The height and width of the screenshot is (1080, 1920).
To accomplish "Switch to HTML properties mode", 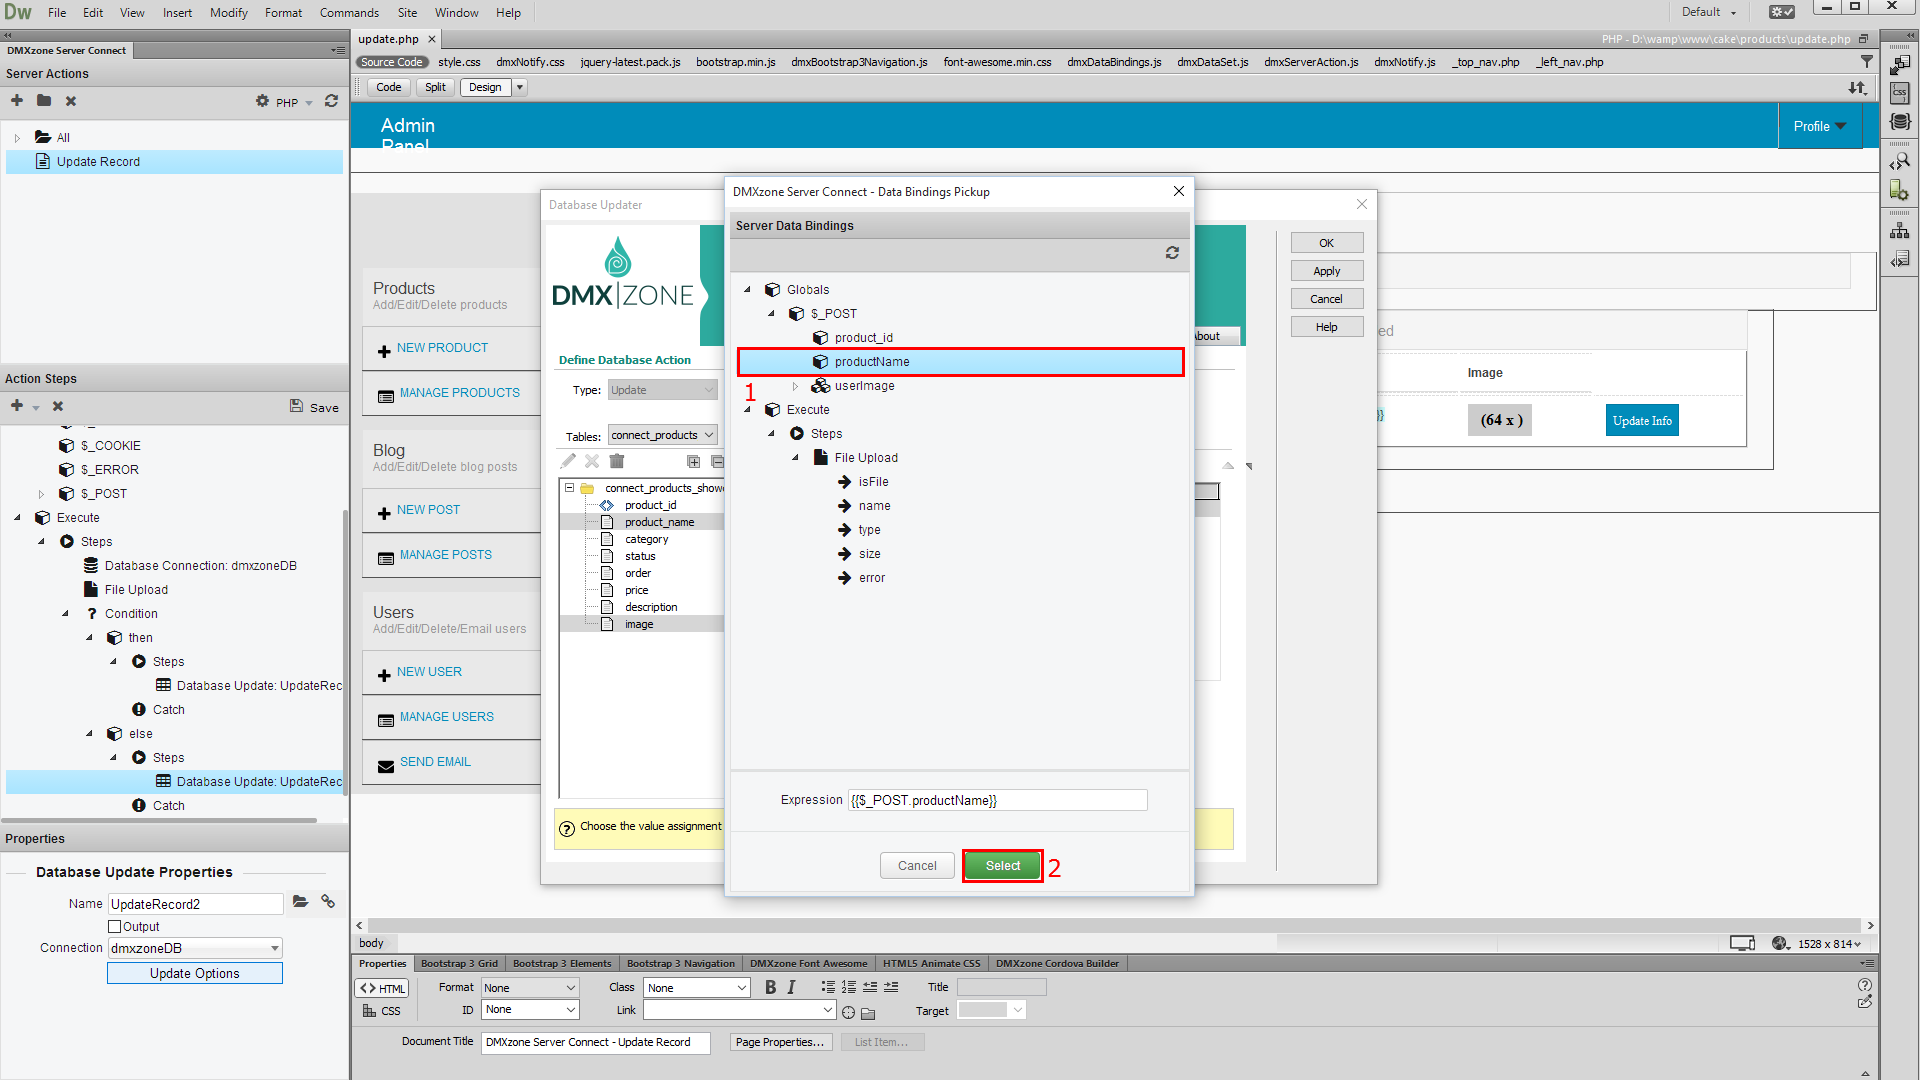I will point(382,988).
